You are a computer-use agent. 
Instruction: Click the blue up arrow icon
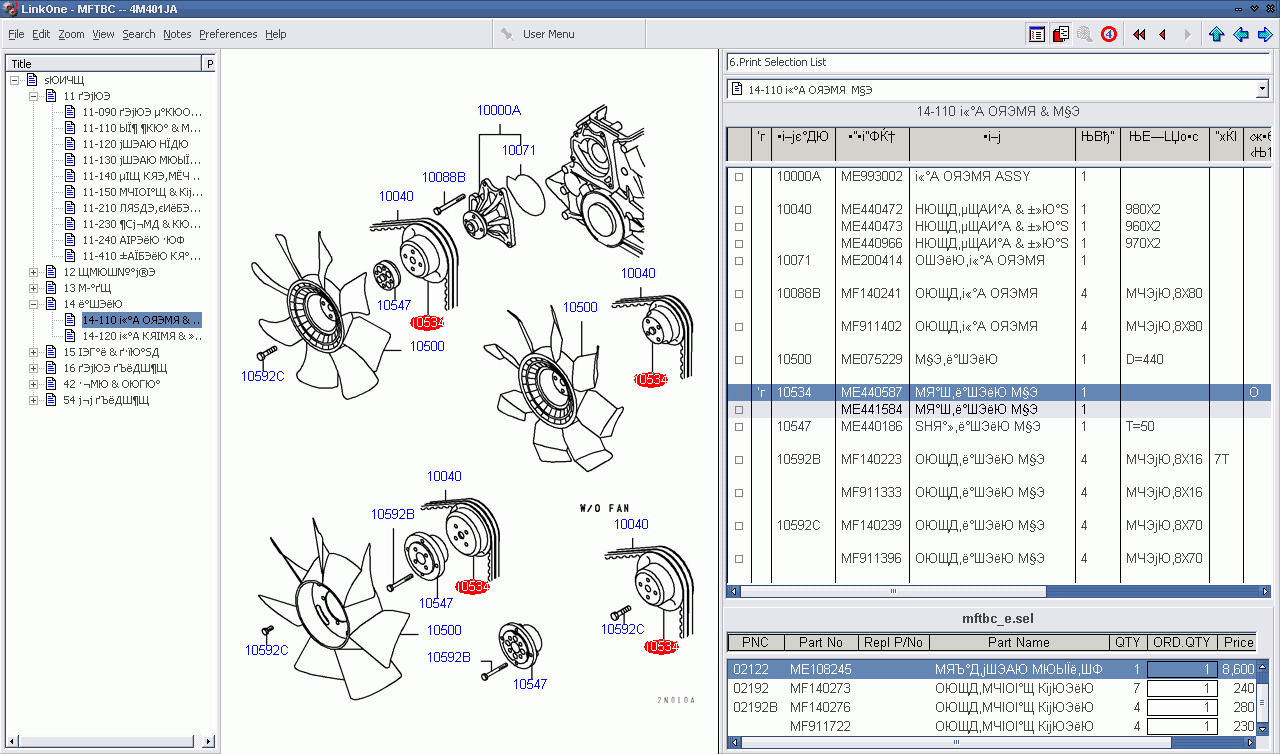tap(1216, 34)
